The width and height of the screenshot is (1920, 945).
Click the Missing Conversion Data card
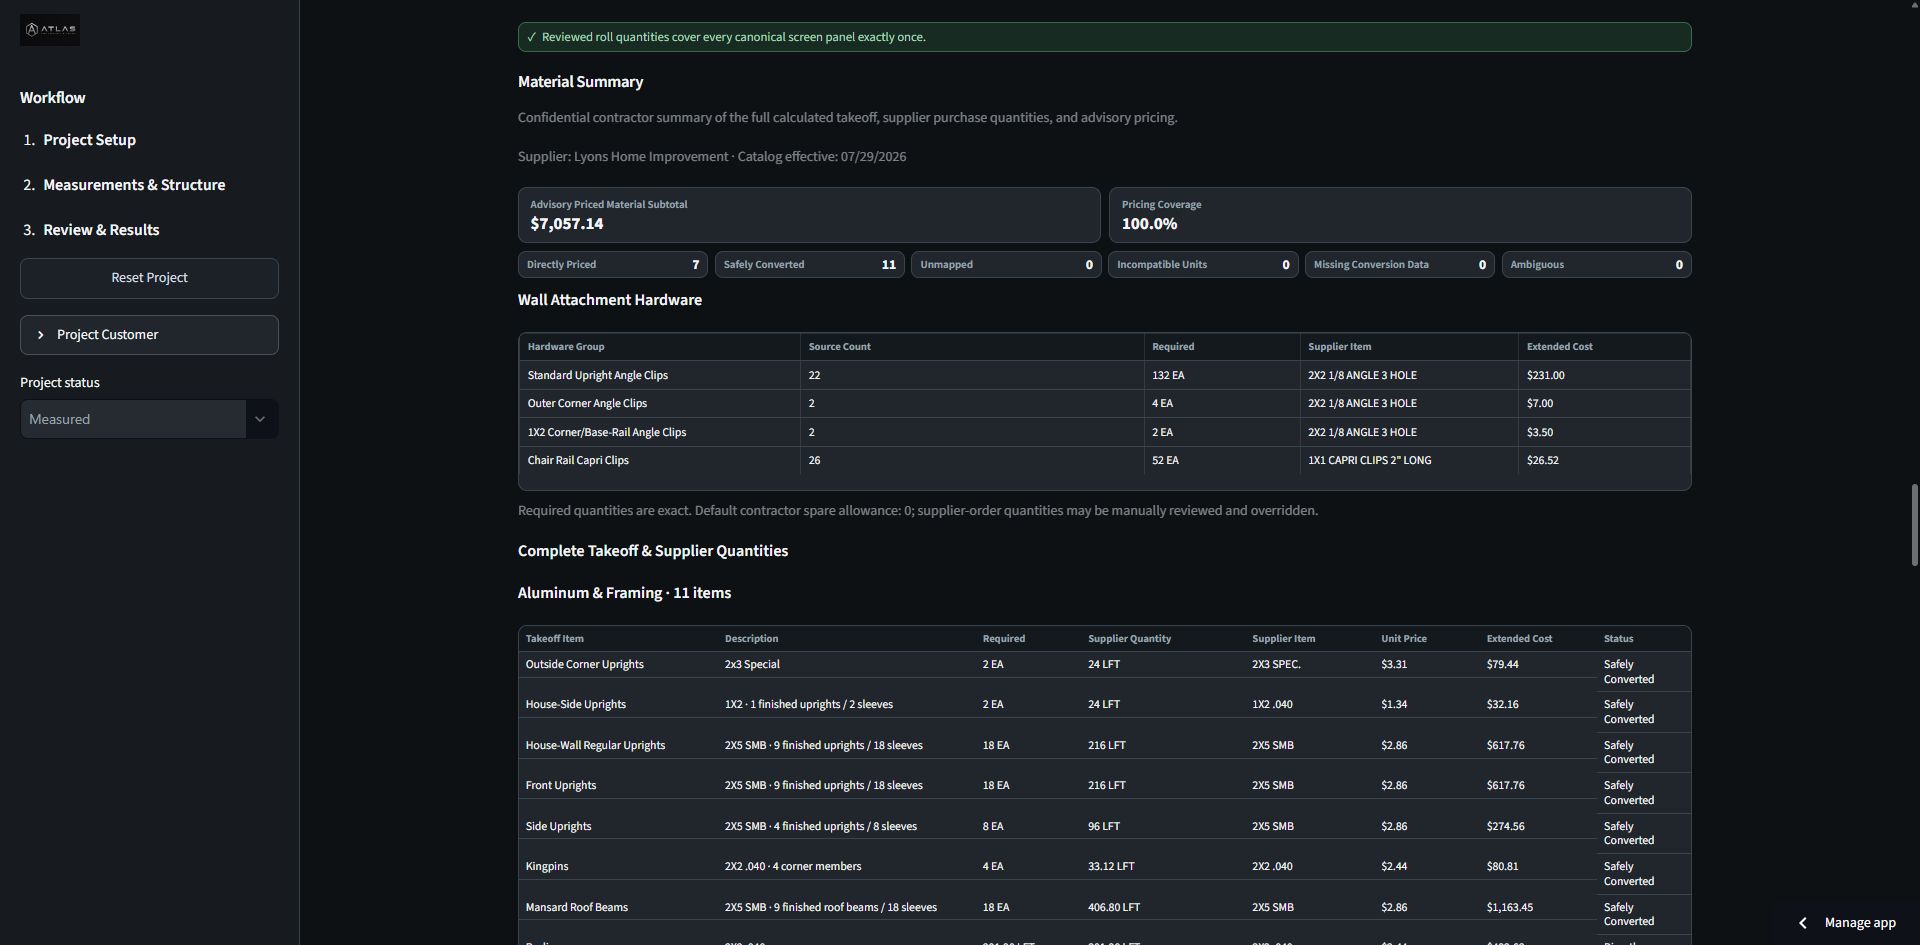1399,265
